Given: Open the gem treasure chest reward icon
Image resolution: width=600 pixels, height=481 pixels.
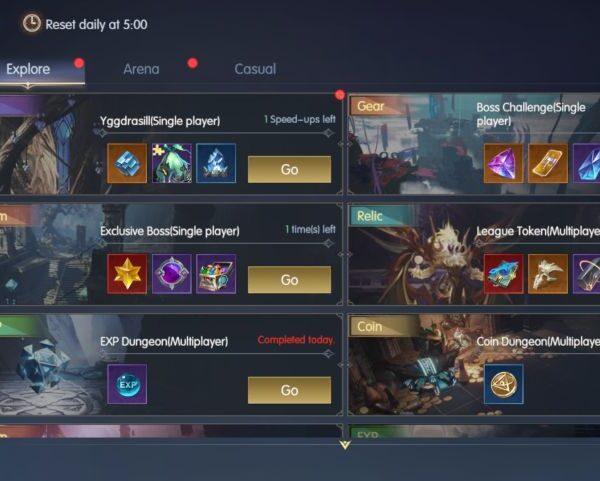Looking at the screenshot, I should 216,274.
